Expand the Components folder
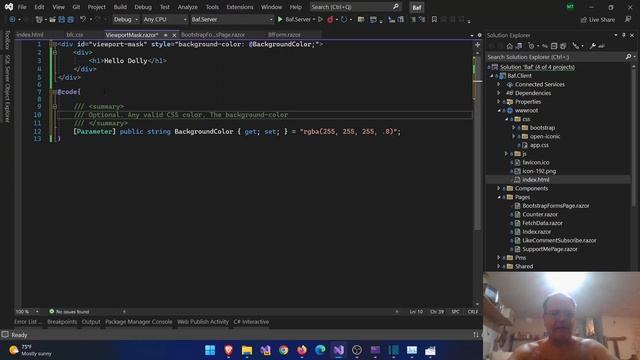 pos(499,189)
